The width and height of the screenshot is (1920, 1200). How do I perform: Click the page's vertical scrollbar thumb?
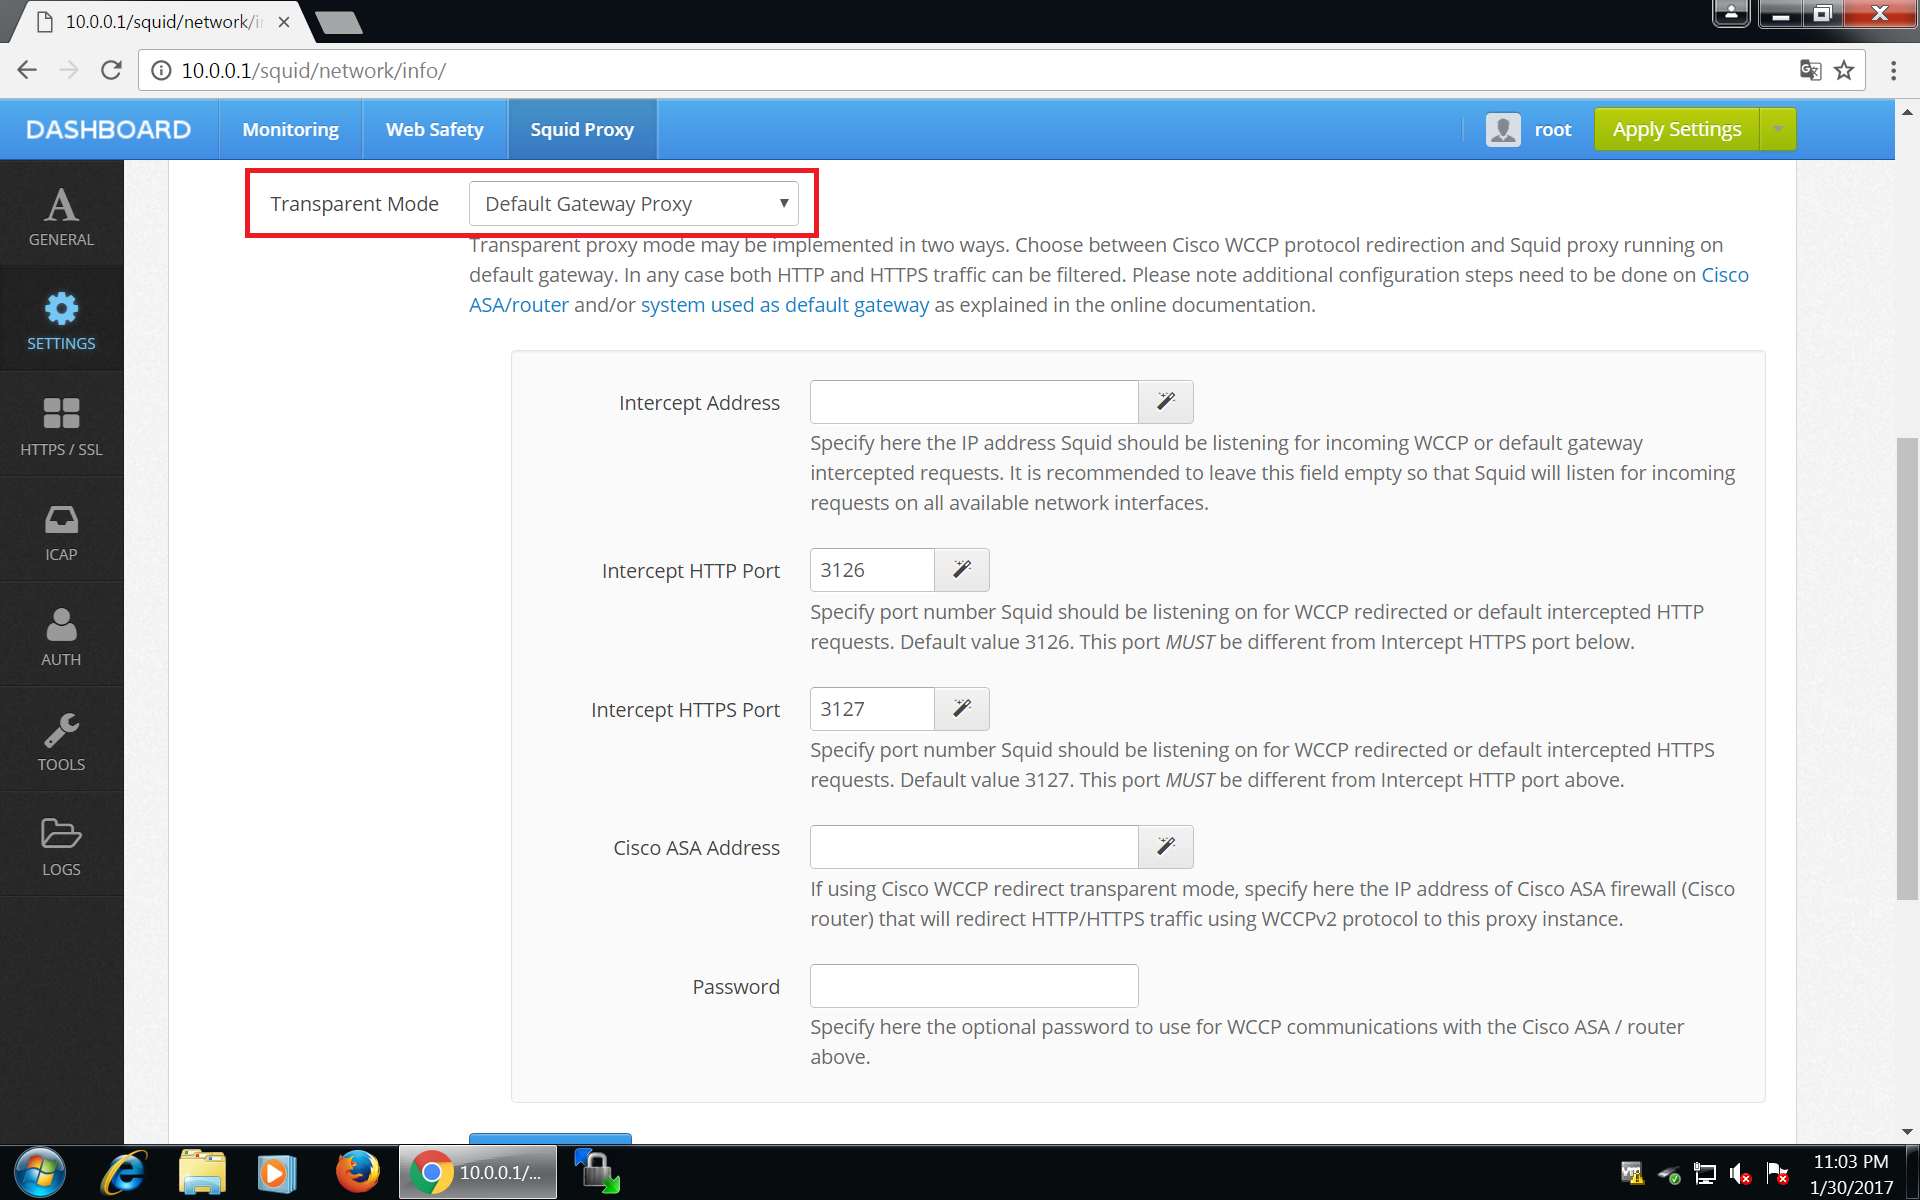(1907, 668)
